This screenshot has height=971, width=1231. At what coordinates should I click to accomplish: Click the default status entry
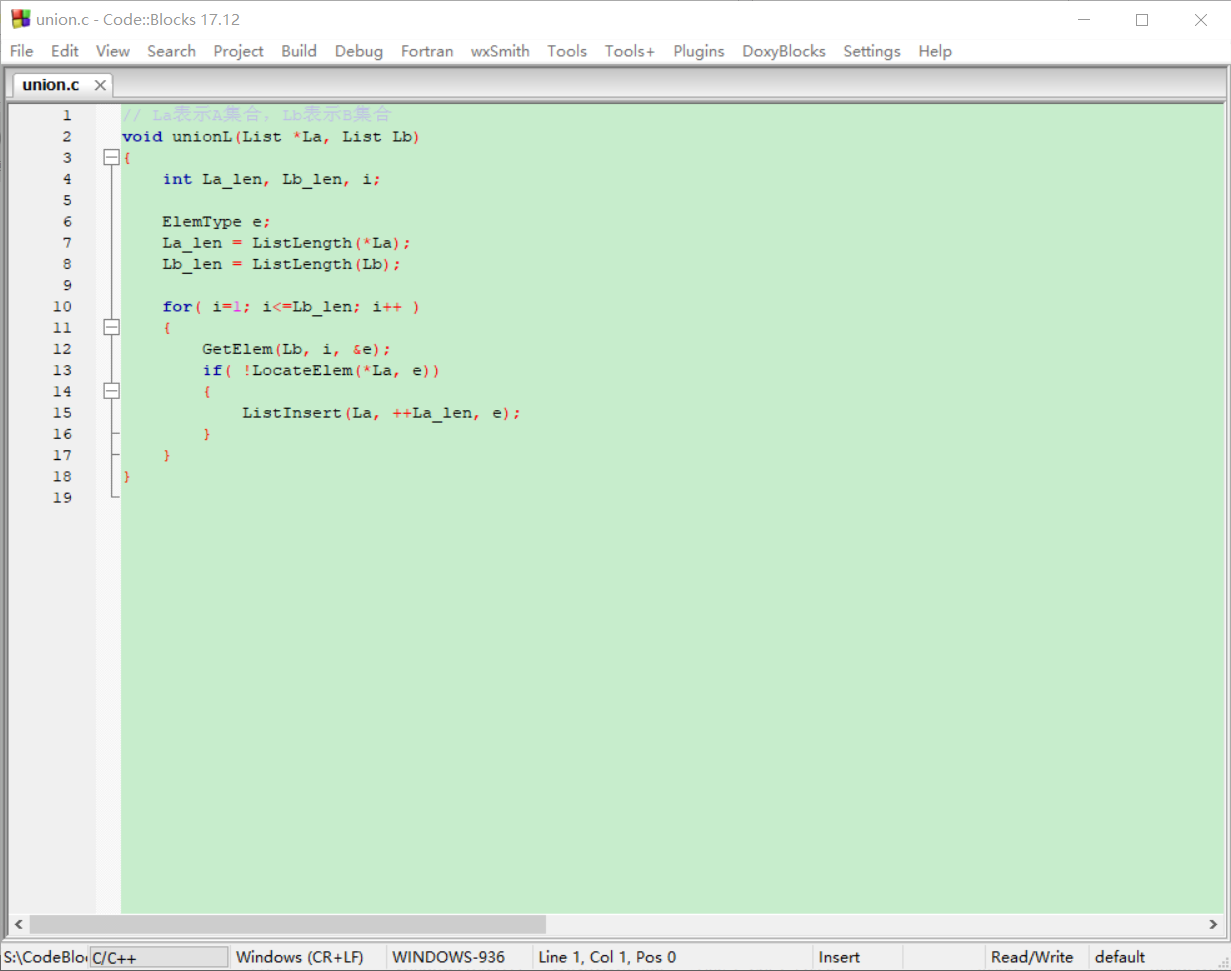1120,957
